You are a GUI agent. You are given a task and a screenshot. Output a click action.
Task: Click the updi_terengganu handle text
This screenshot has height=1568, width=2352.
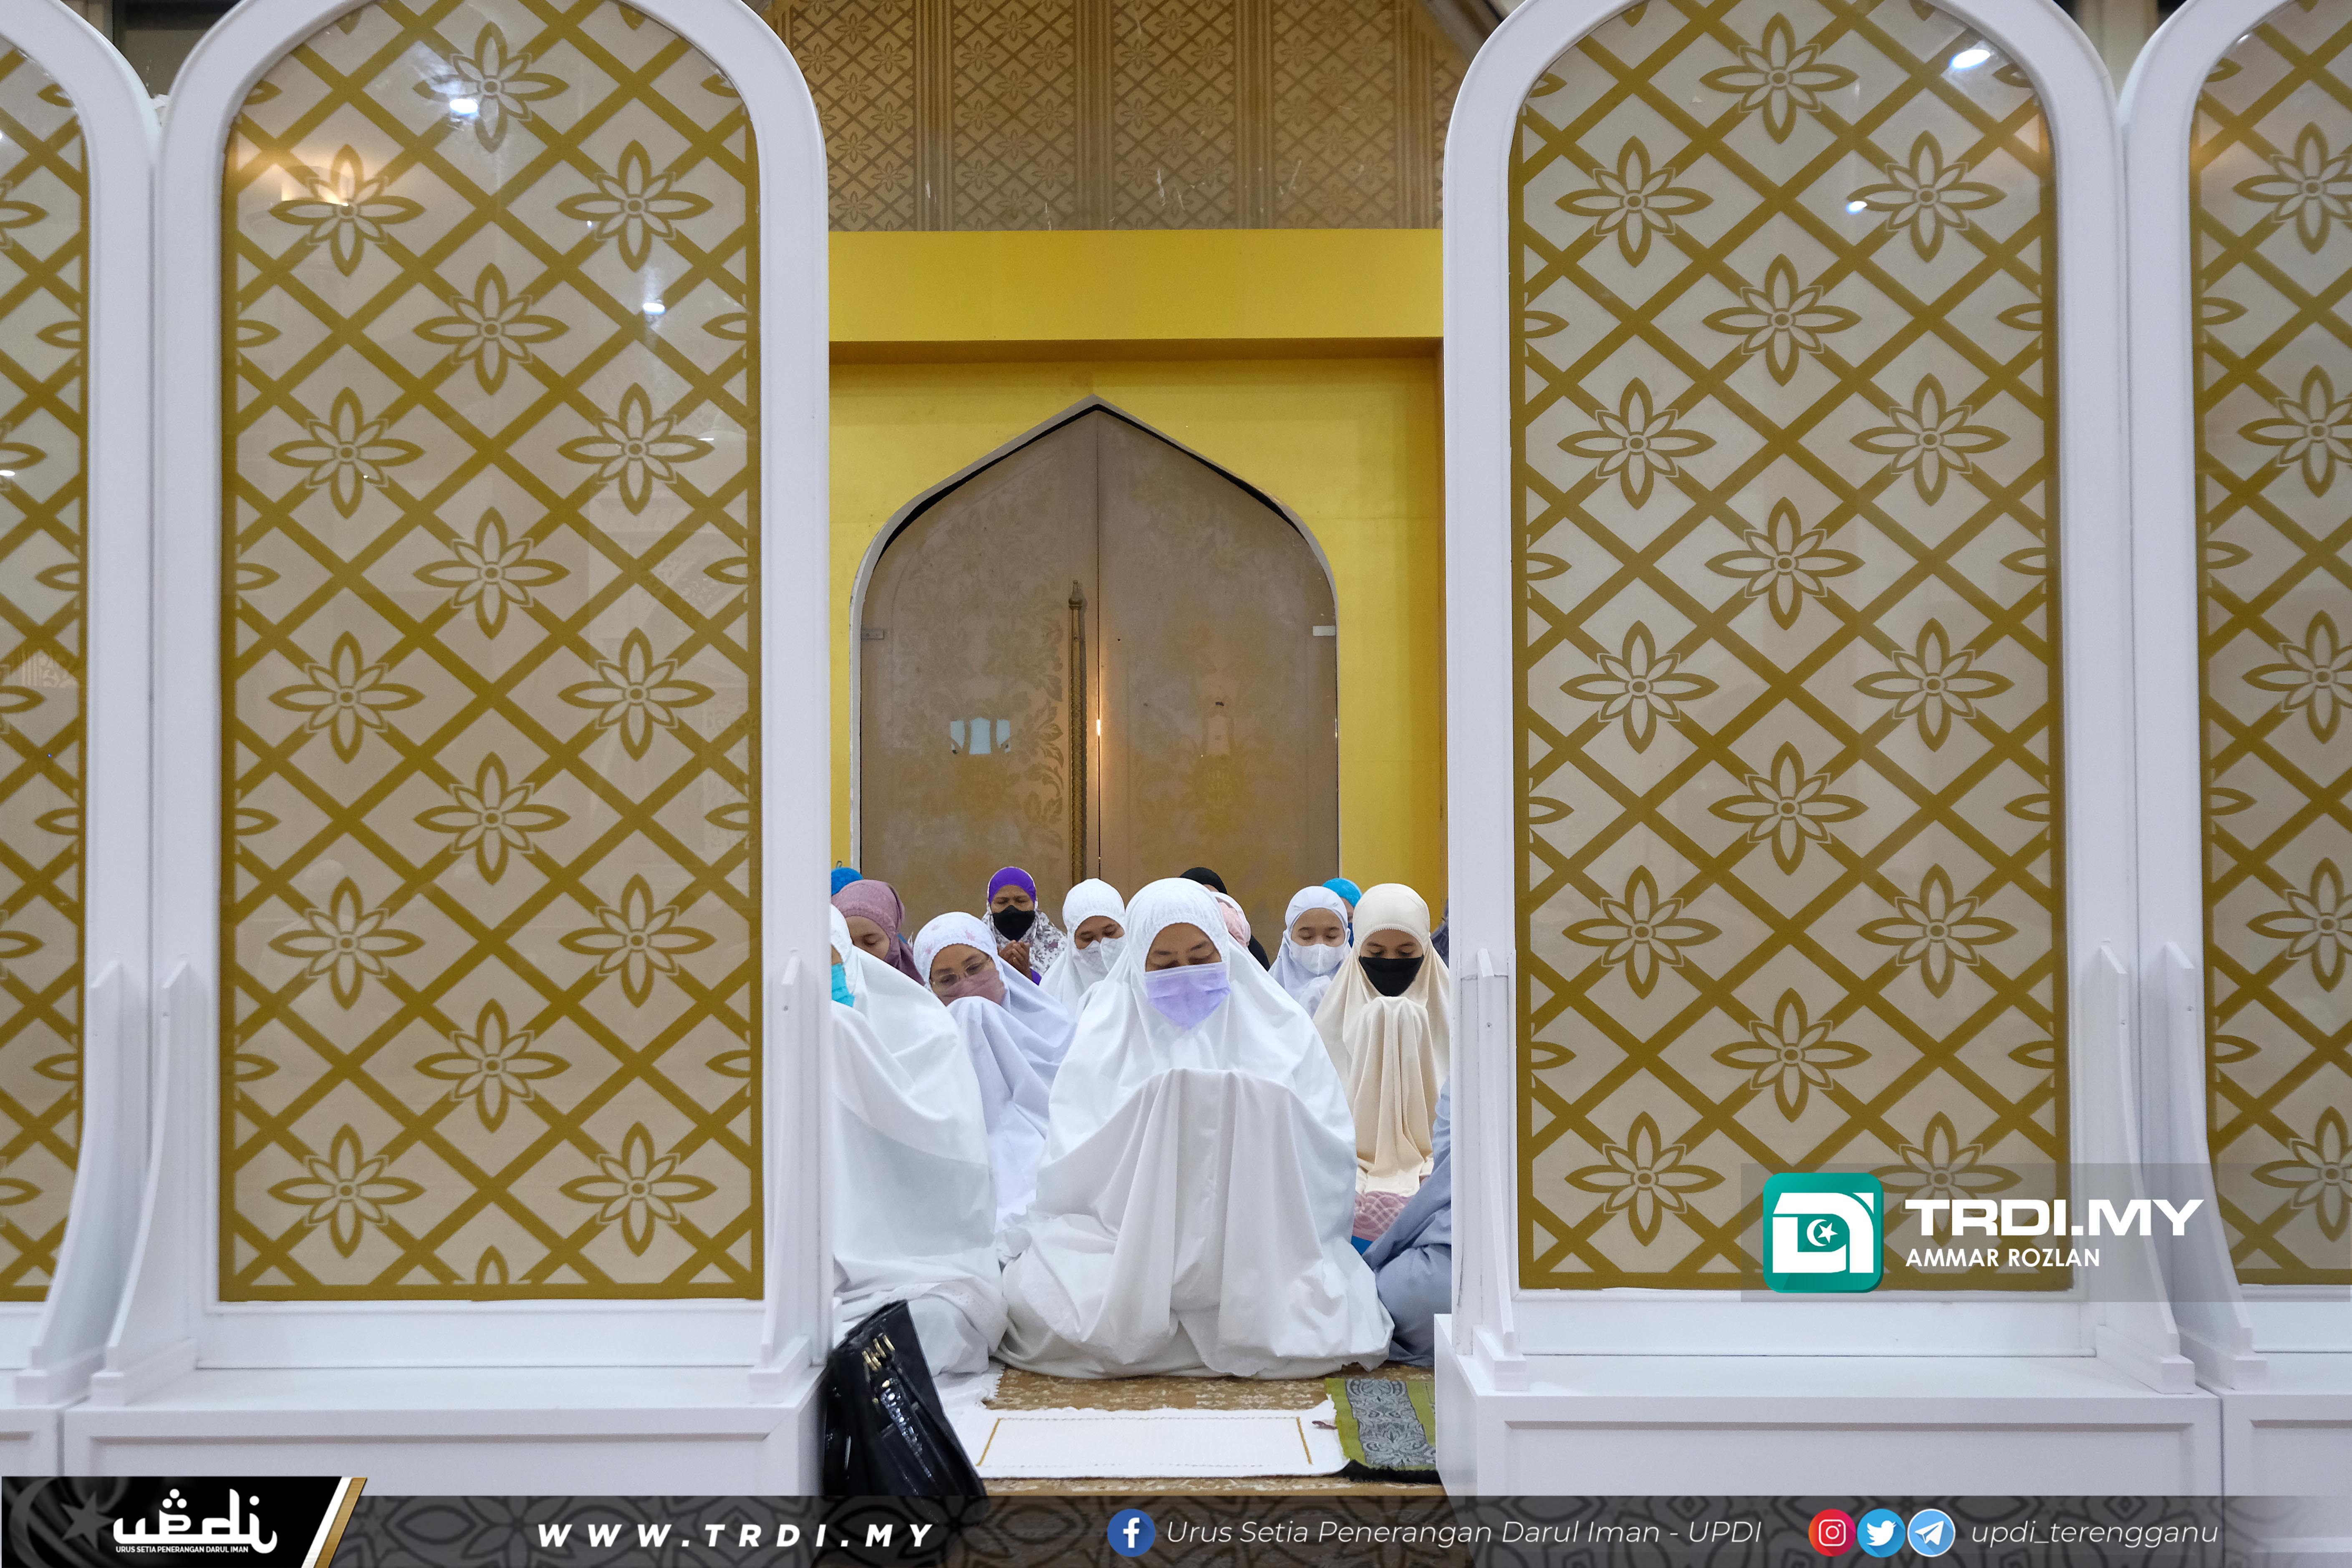click(x=2094, y=1533)
